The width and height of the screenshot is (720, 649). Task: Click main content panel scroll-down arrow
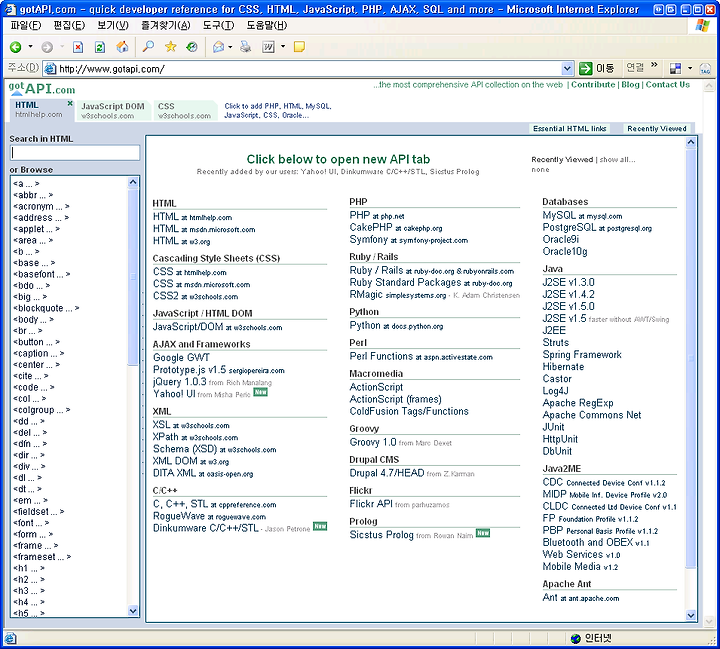[x=691, y=615]
